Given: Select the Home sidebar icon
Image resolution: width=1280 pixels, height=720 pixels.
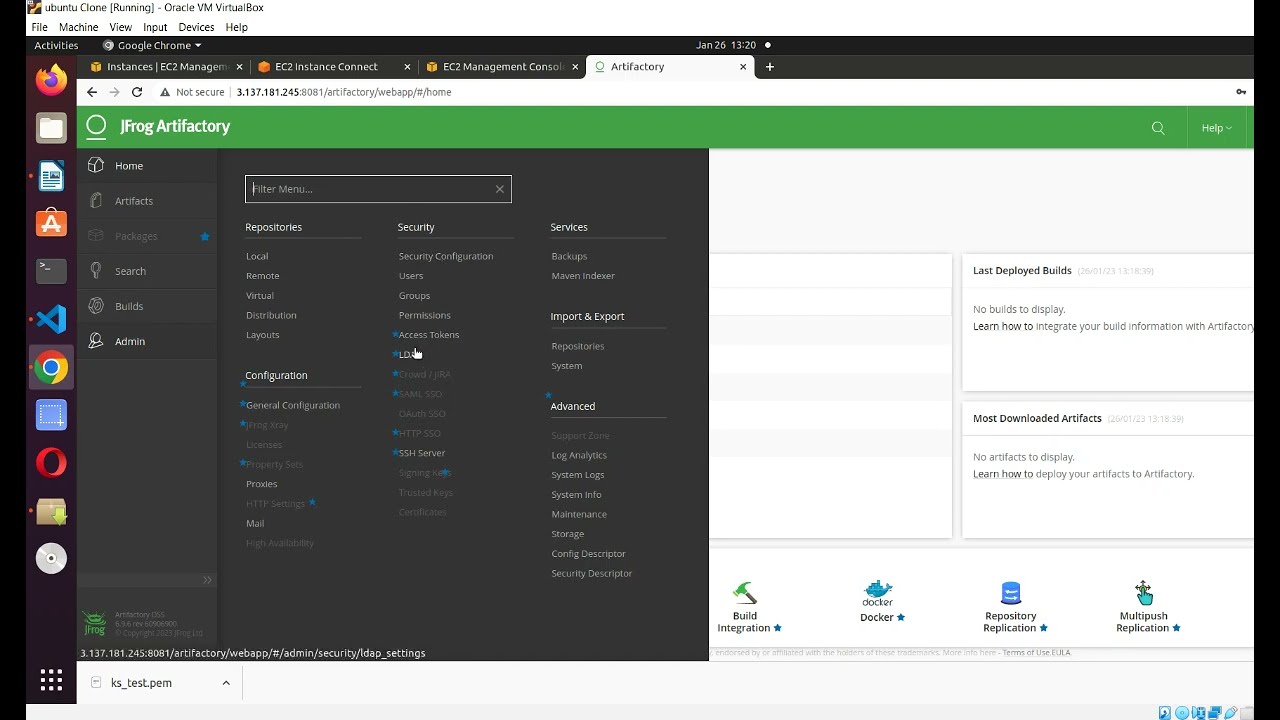Looking at the screenshot, I should click(x=96, y=165).
